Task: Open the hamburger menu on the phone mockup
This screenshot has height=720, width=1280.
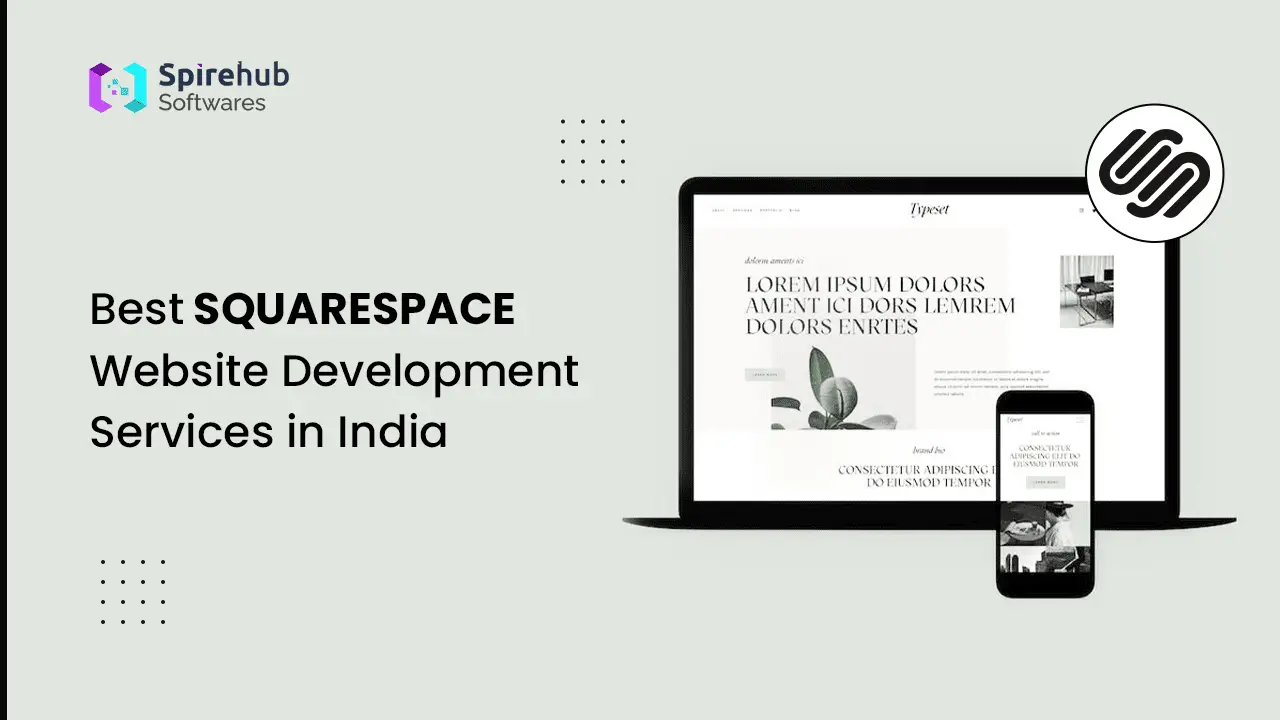Action: point(1080,420)
